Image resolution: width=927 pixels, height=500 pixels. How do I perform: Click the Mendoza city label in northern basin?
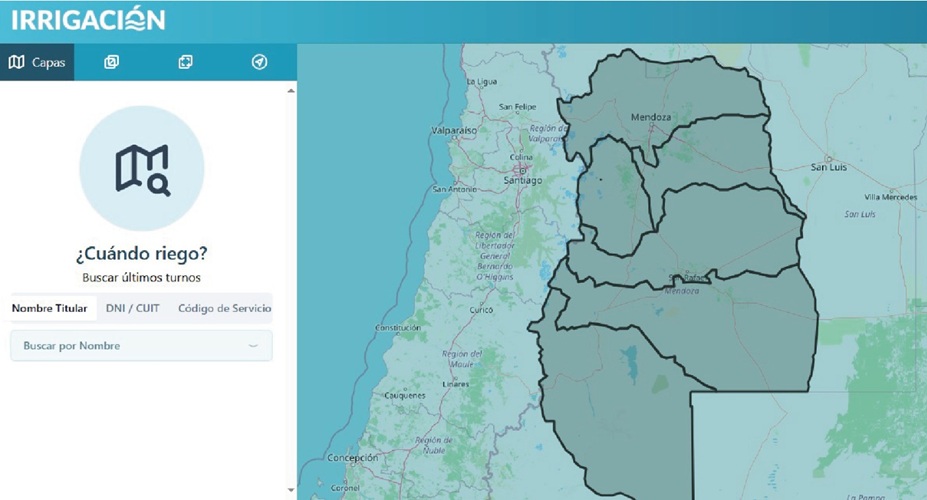pos(650,117)
